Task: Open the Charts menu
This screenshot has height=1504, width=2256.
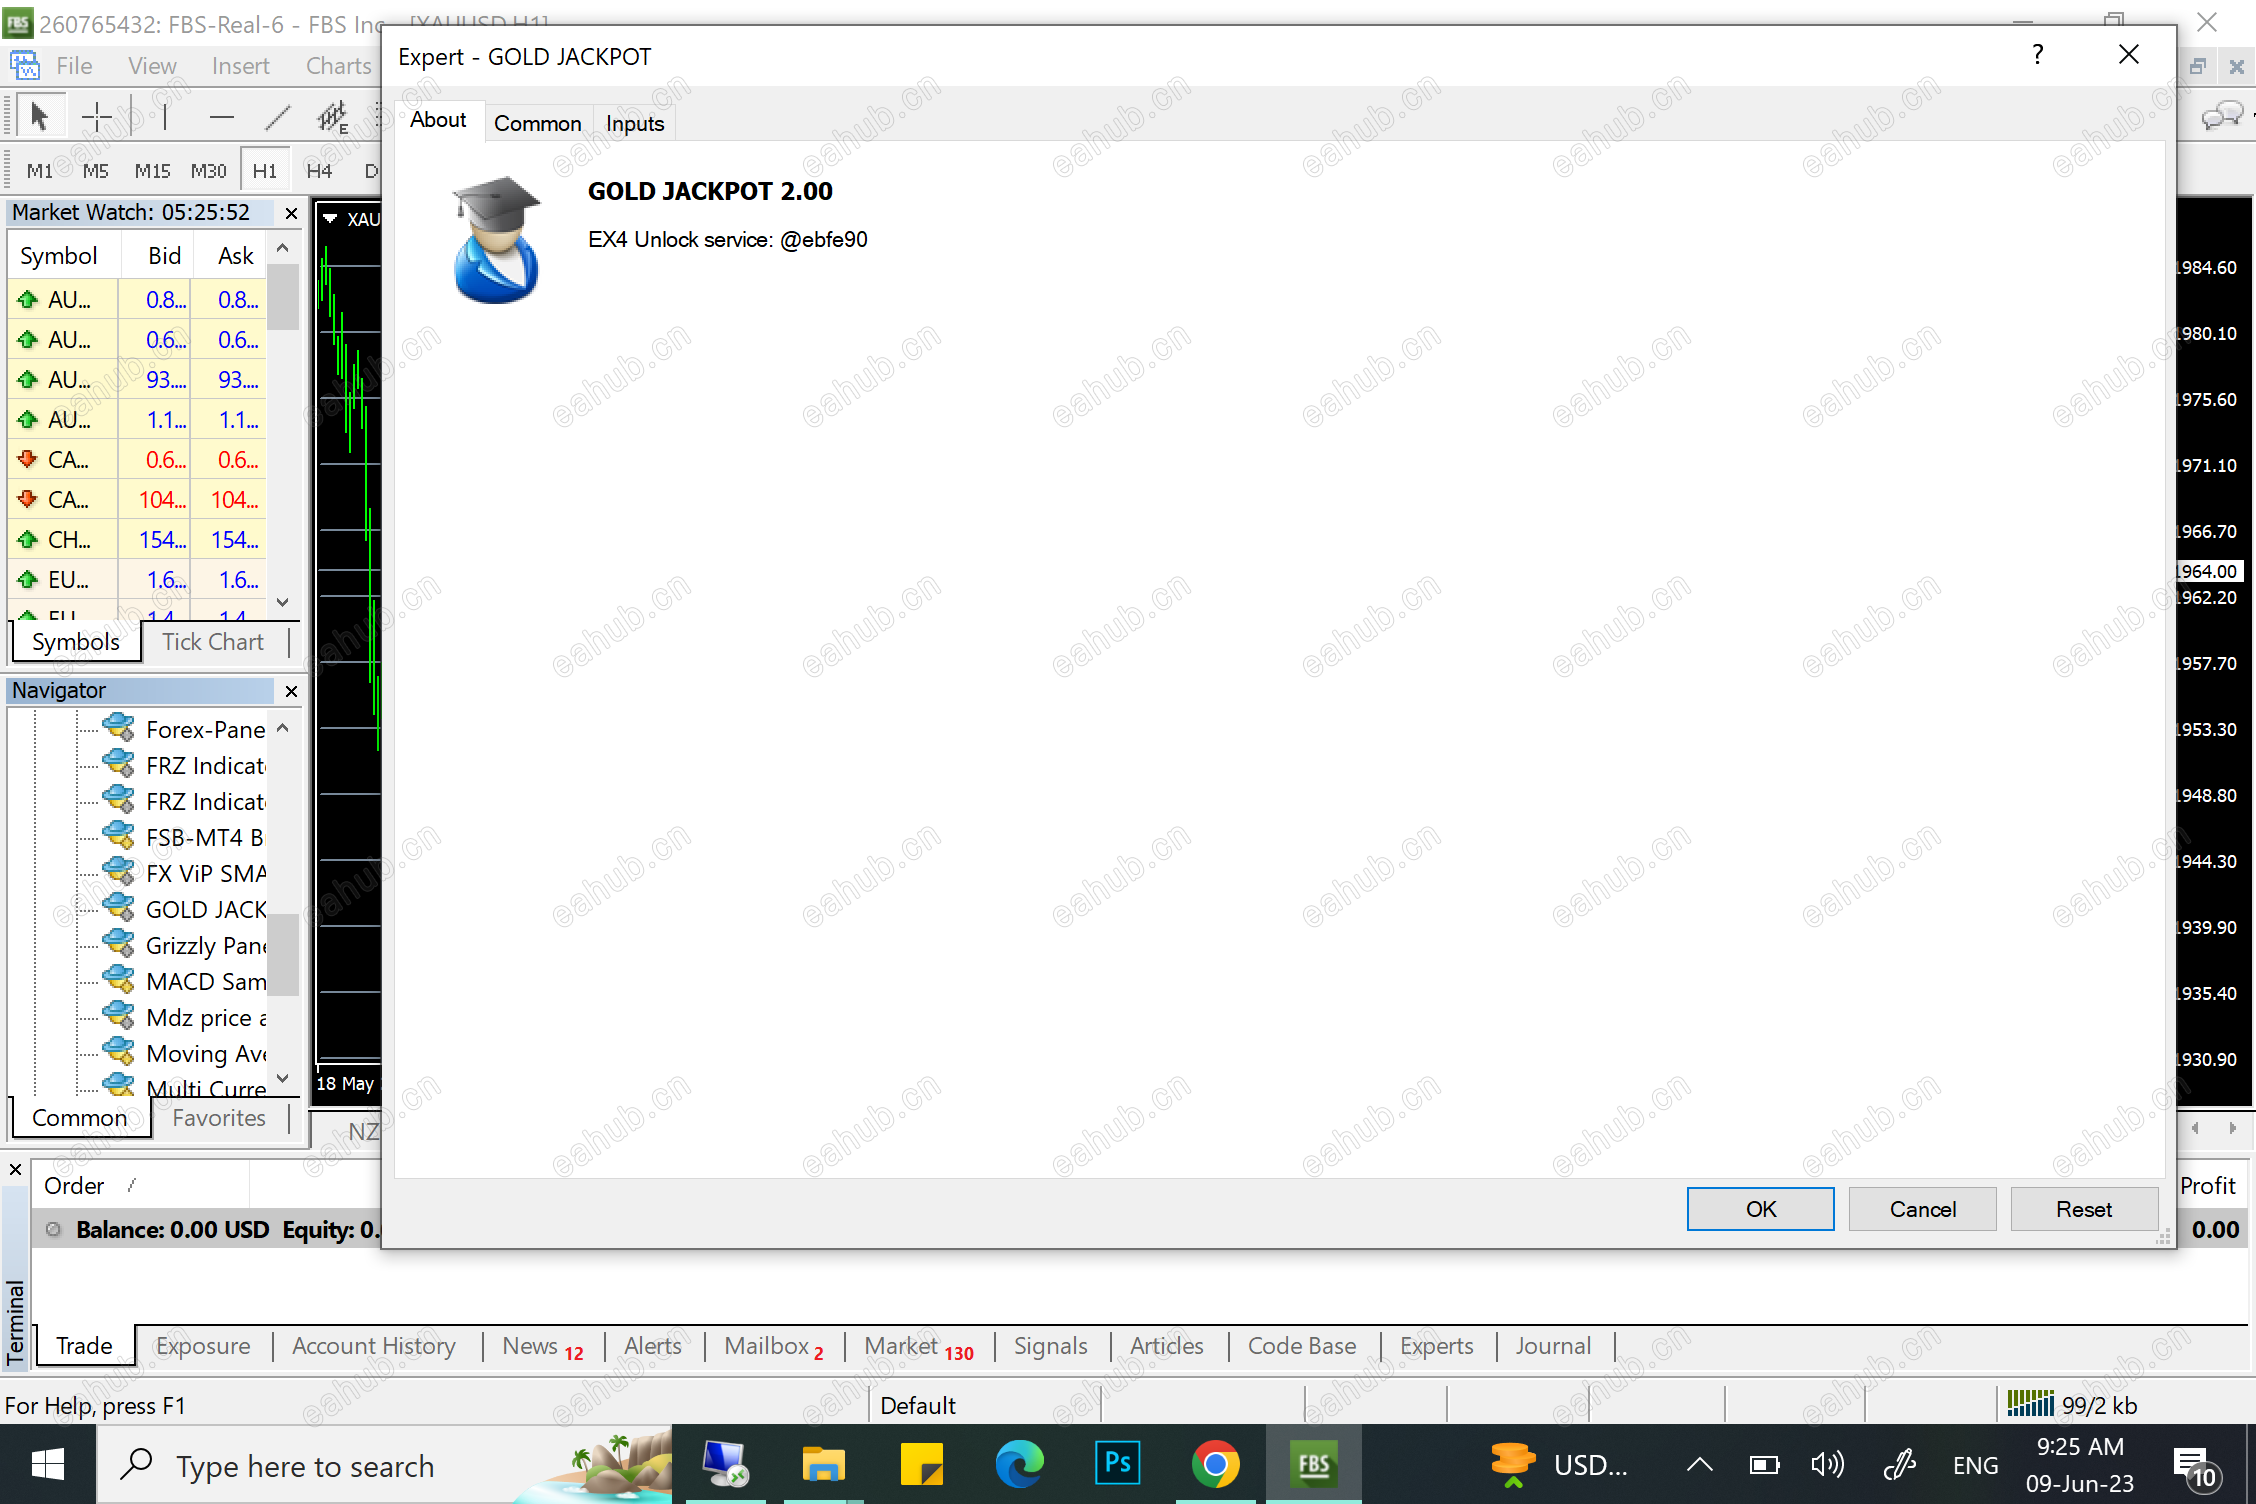Action: (339, 66)
